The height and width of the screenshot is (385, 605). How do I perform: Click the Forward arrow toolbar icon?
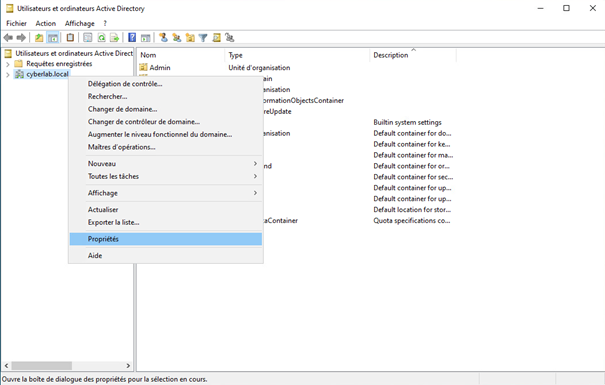pos(21,38)
